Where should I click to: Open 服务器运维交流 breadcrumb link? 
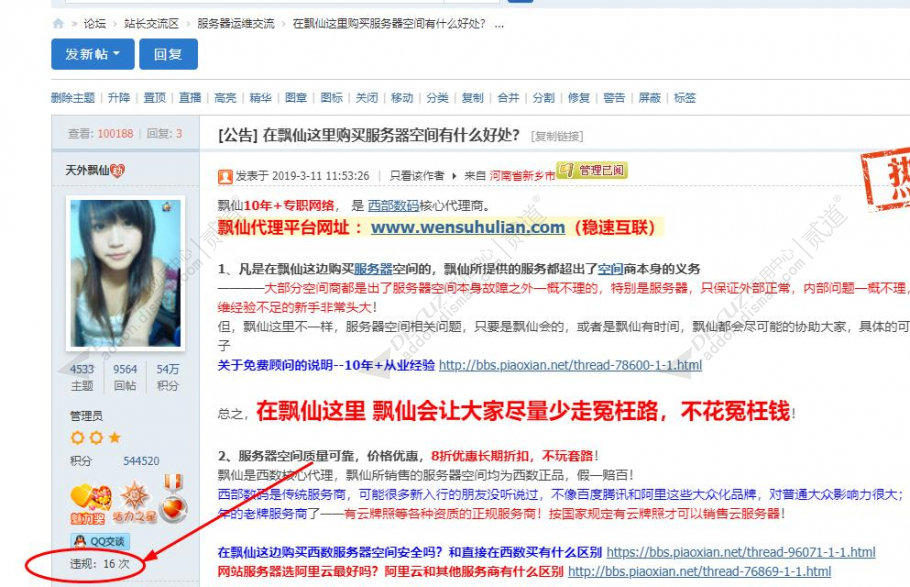click(236, 24)
